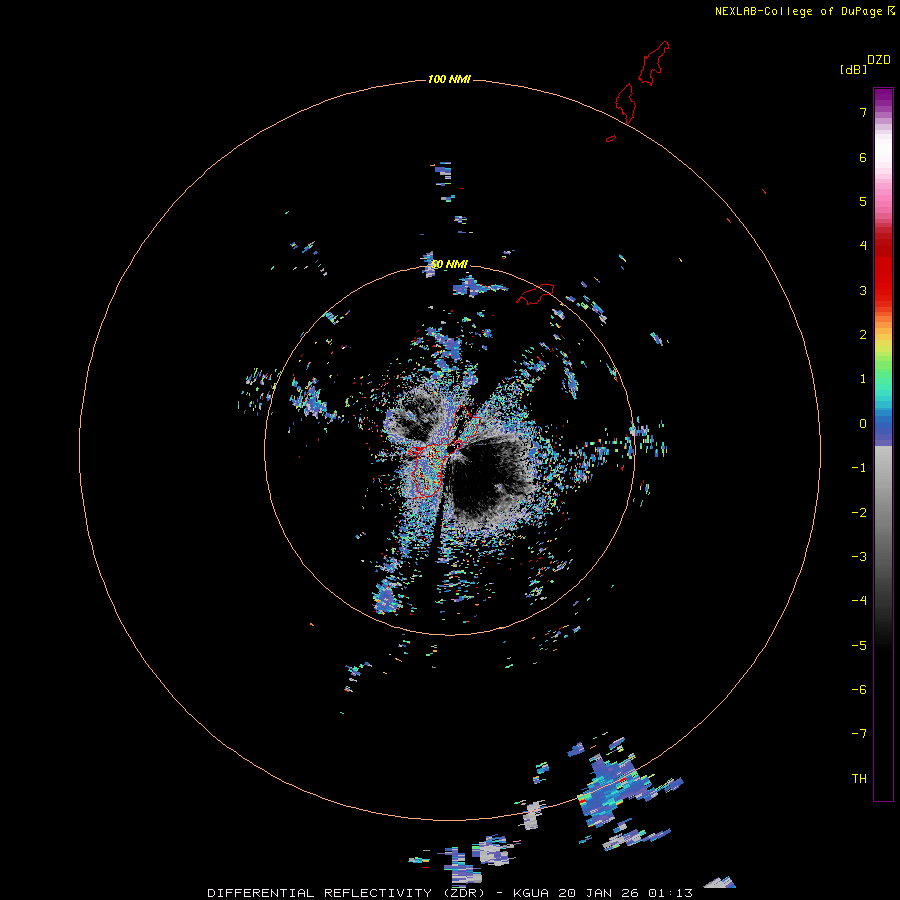
Task: Click the red Guam island outline at the radar center
Action: click(443, 451)
